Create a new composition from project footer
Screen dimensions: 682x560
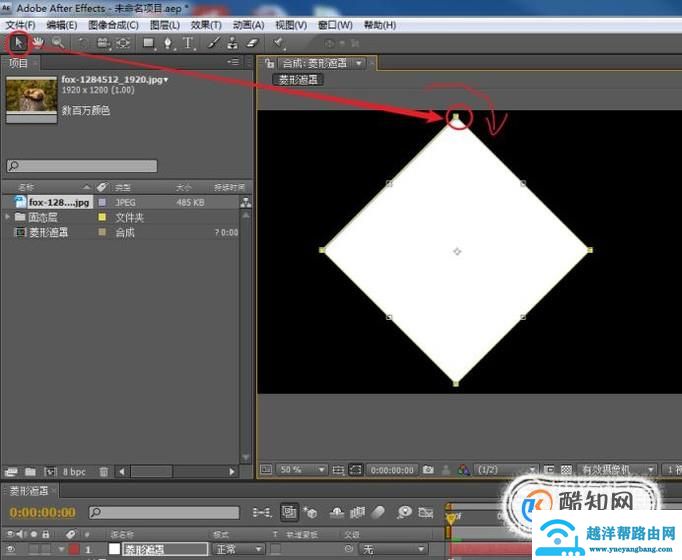pos(50,472)
